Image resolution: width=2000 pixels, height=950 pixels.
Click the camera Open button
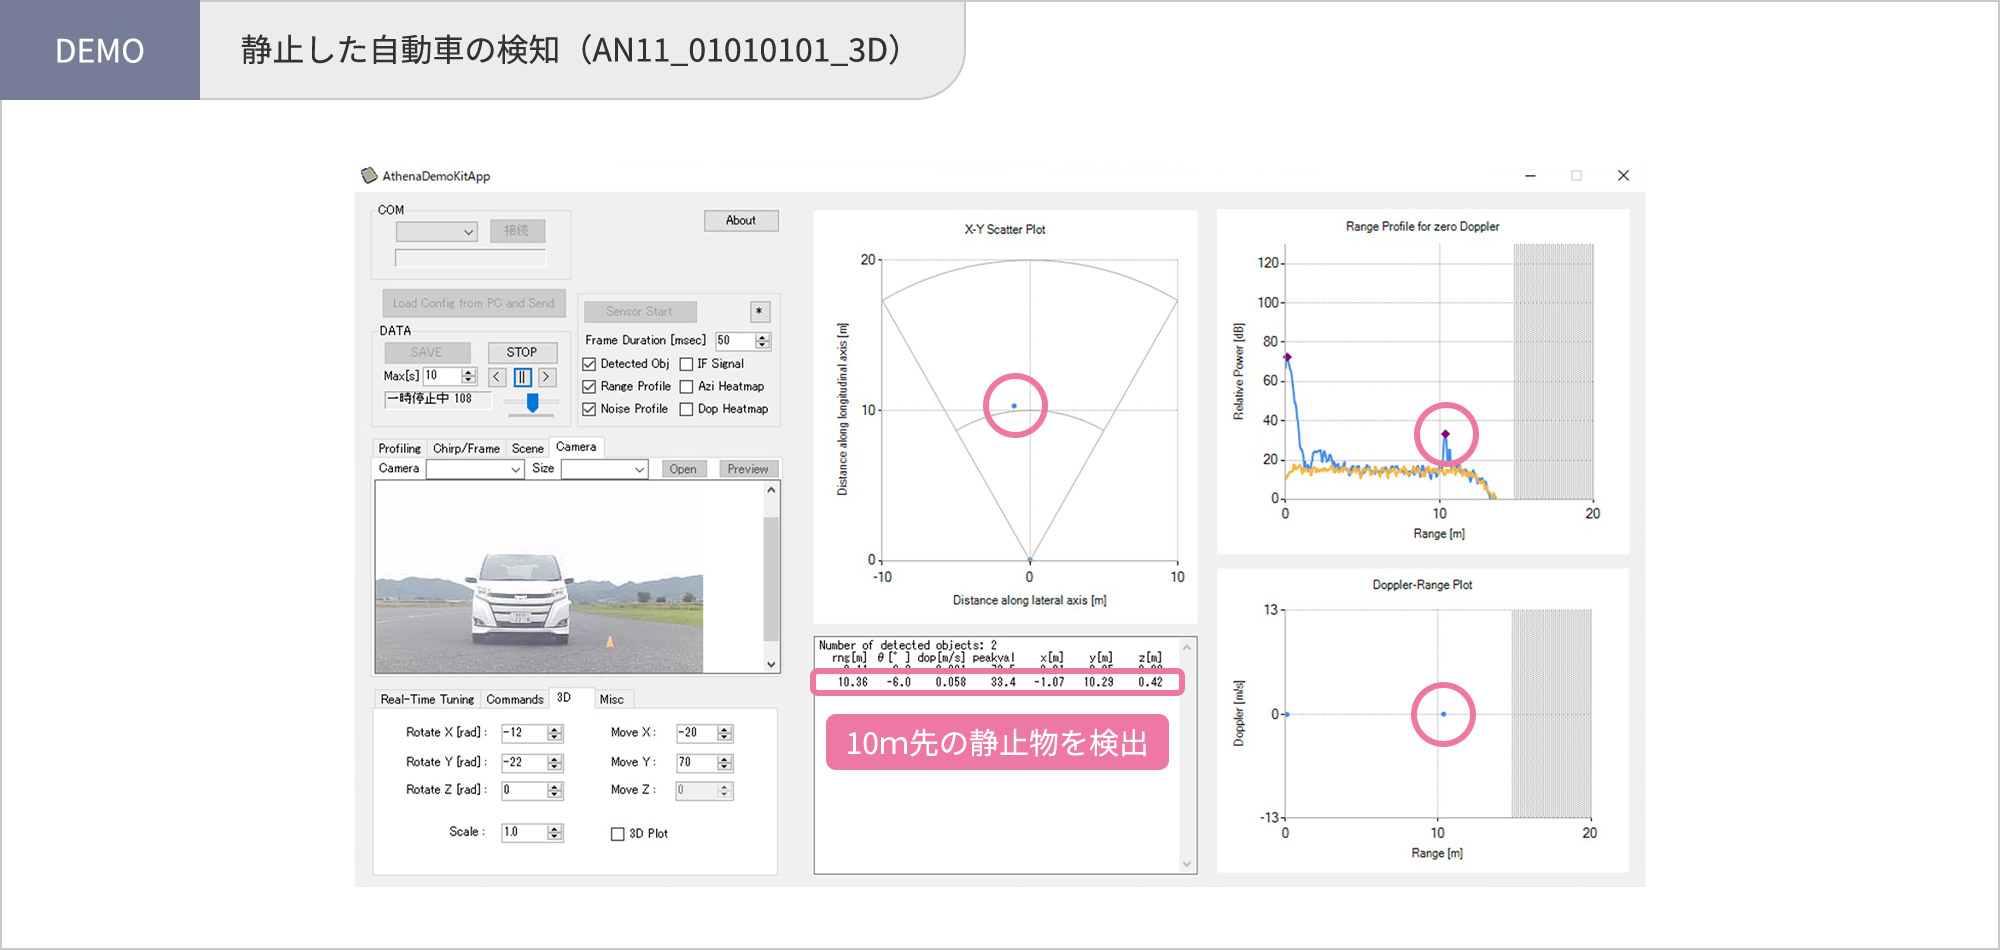684,469
